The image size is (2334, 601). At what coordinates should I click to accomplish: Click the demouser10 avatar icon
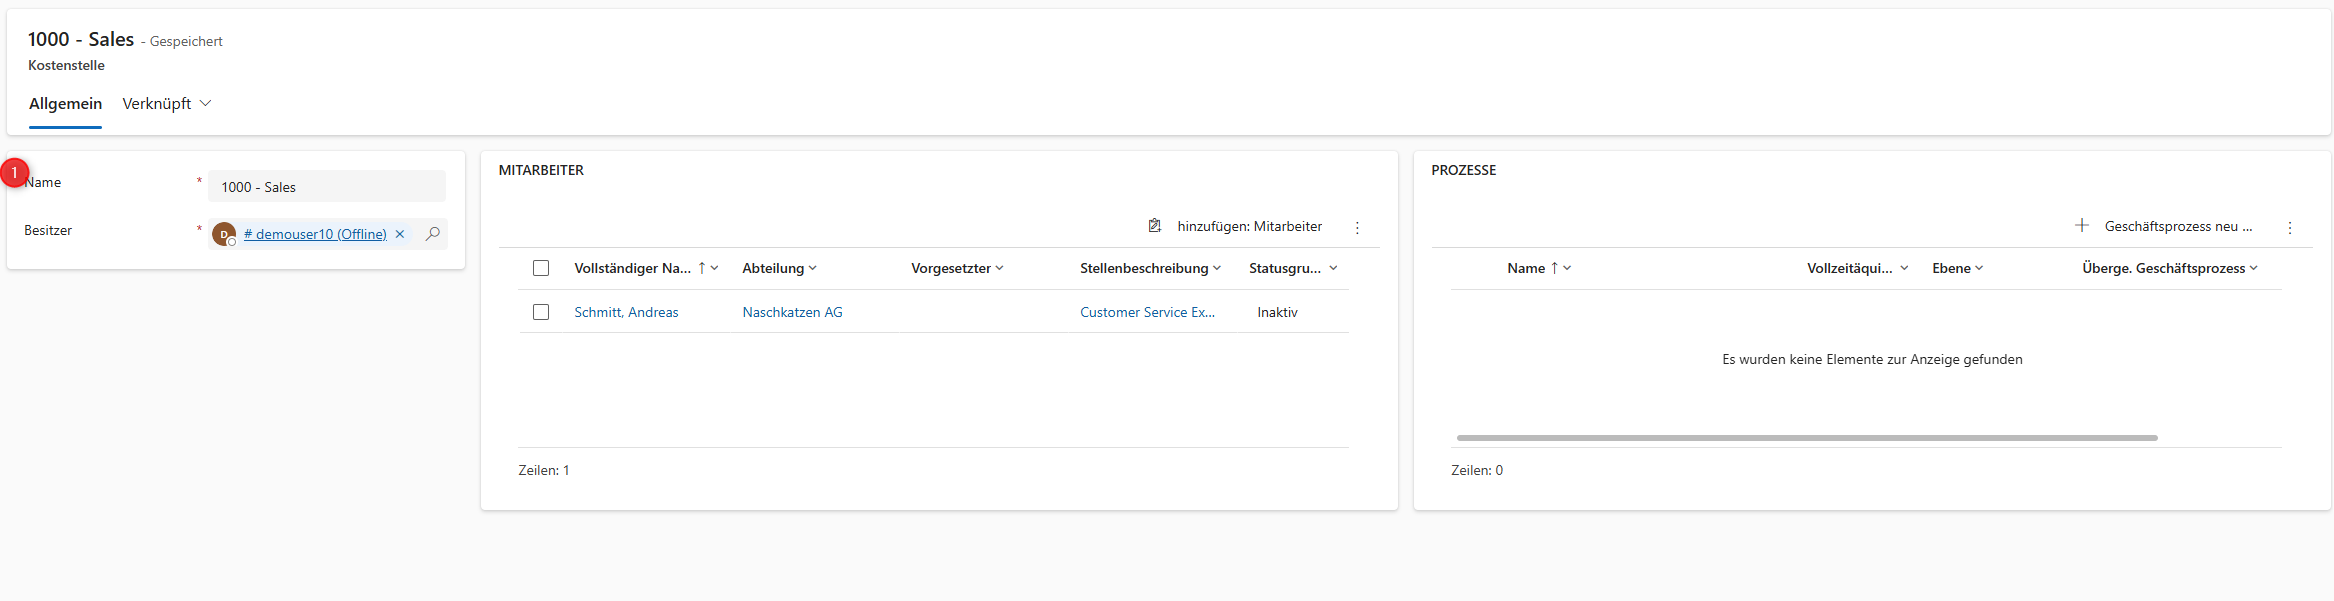point(224,234)
